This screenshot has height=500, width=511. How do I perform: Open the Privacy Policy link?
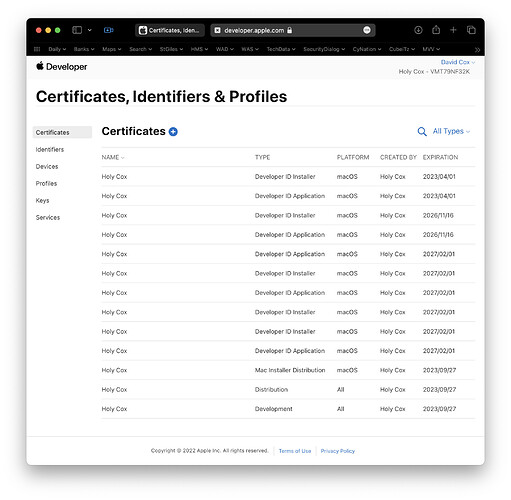click(337, 451)
